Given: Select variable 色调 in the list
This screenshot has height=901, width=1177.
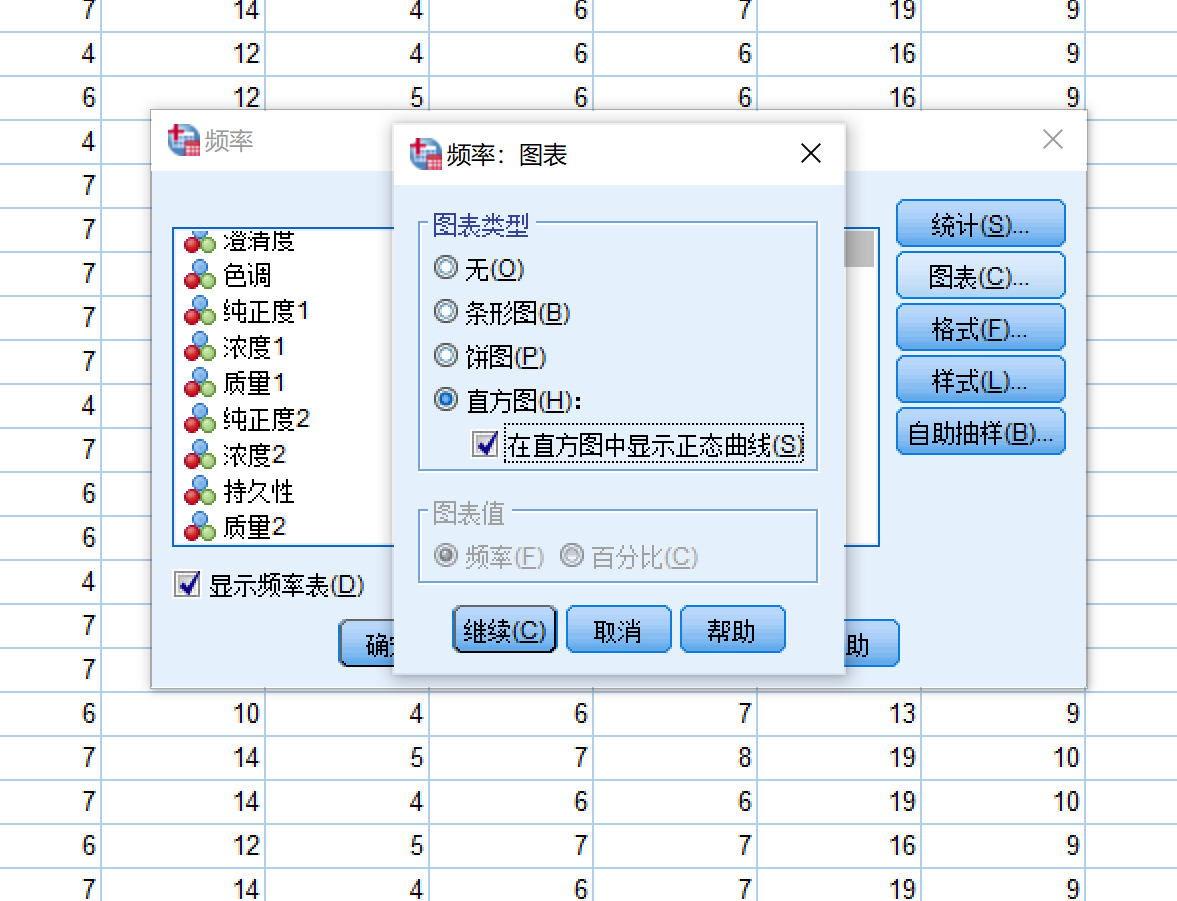Looking at the screenshot, I should point(247,276).
